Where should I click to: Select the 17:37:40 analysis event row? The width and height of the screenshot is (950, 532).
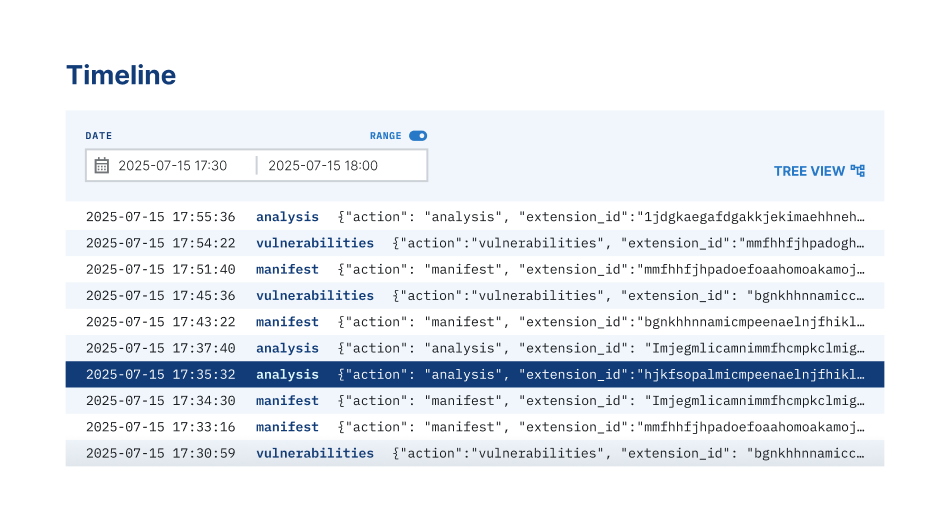[x=475, y=348]
